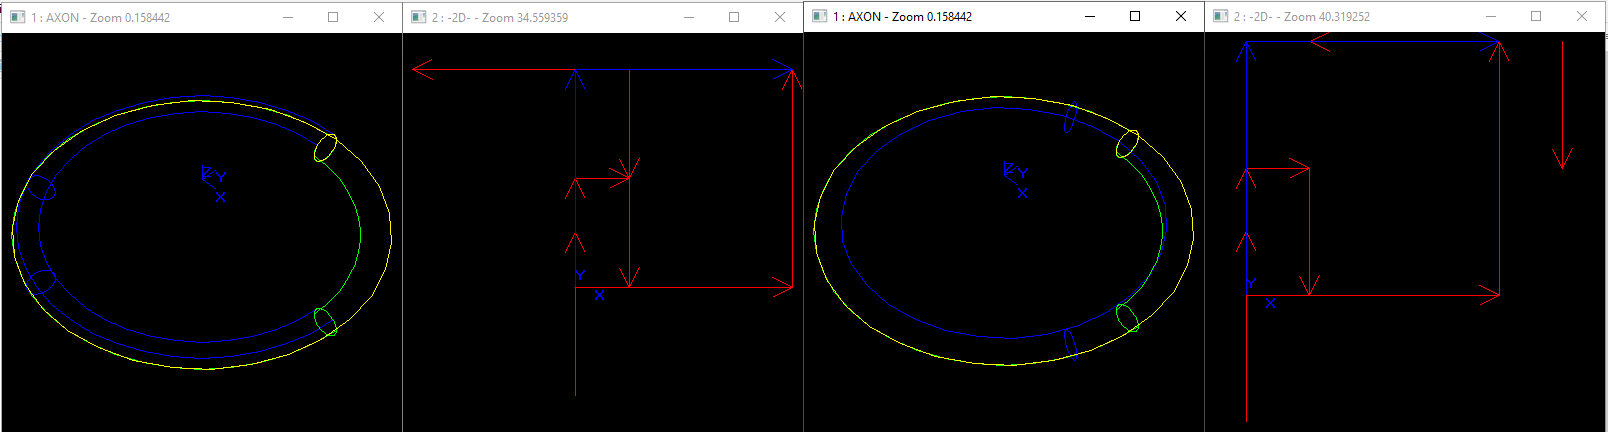Maximize the 2D Zoom 40.319252 window
Viewport: 1608px width, 432px height.
(1536, 16)
